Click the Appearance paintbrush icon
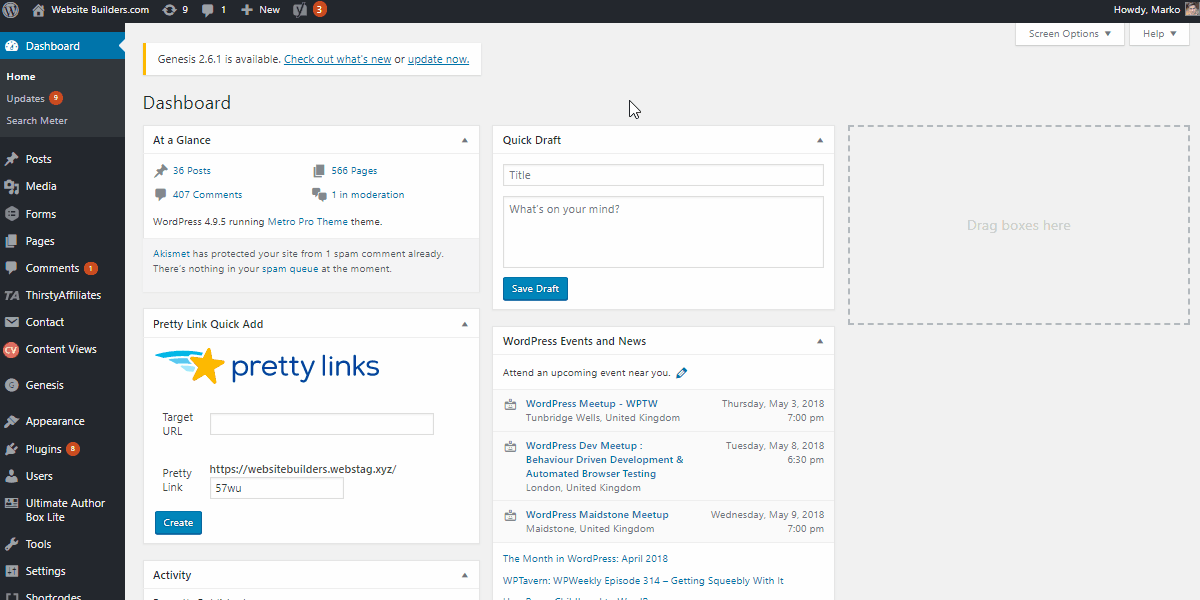1200x600 pixels. tap(11, 421)
